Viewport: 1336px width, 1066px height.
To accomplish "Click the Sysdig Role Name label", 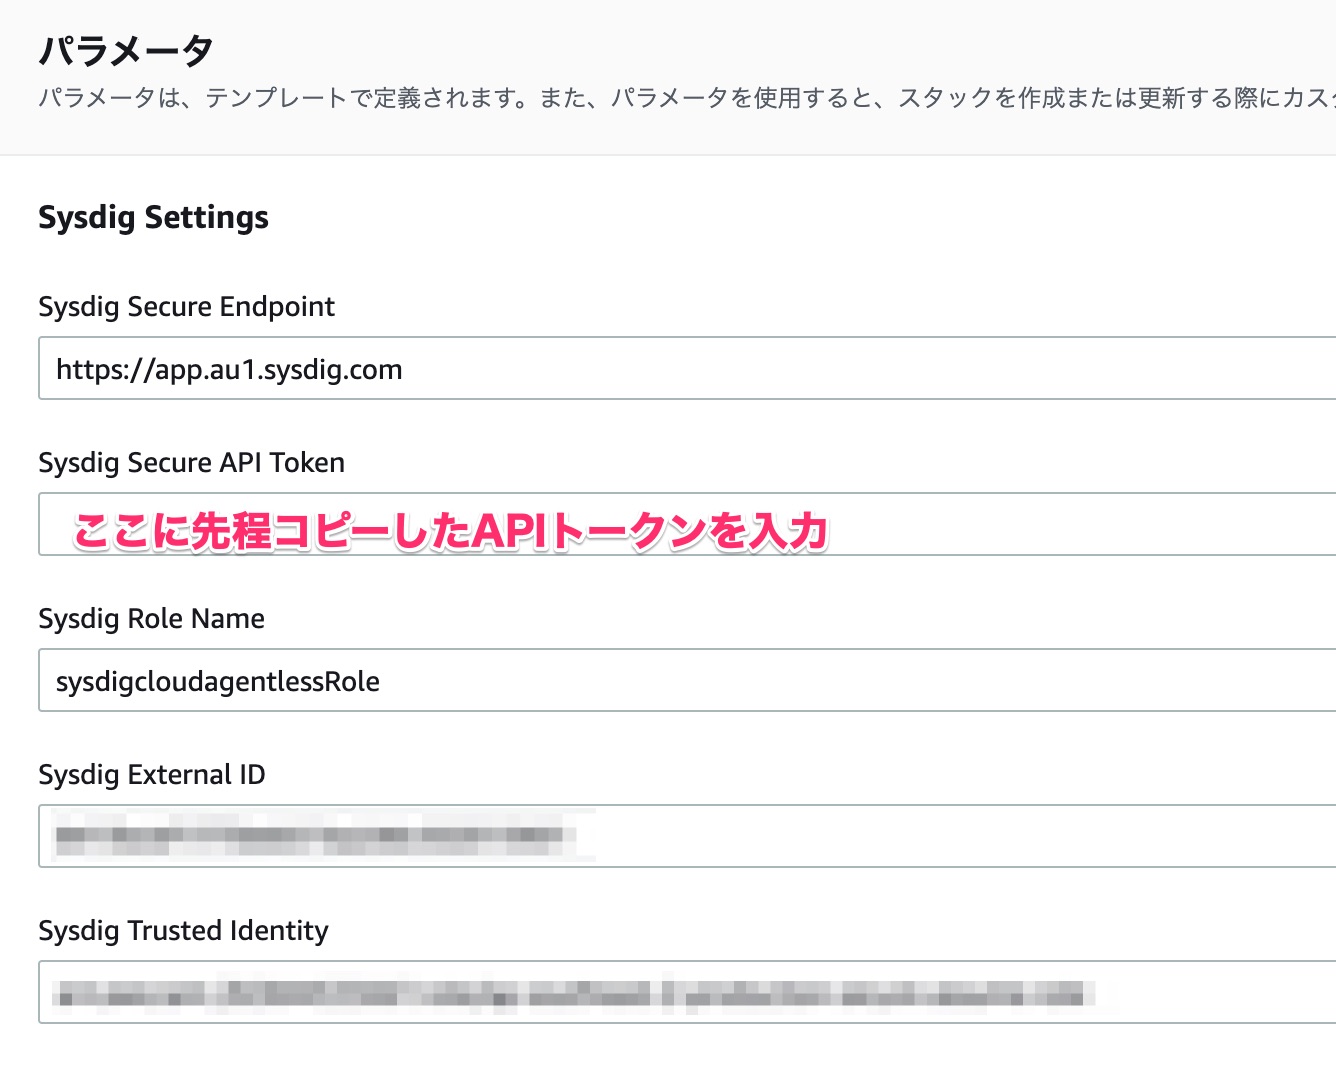I will coord(151,618).
